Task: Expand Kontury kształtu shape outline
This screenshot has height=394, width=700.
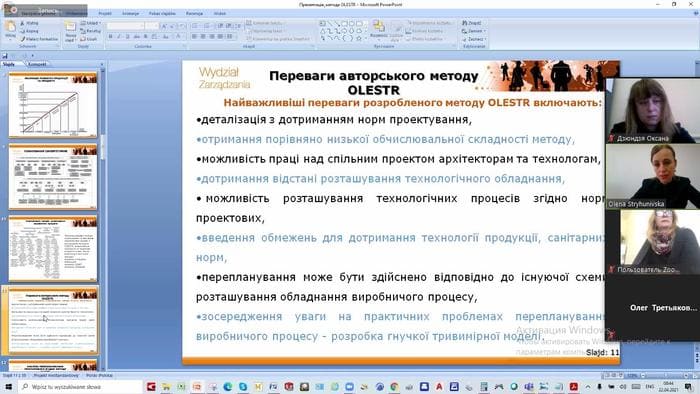Action: point(425,31)
